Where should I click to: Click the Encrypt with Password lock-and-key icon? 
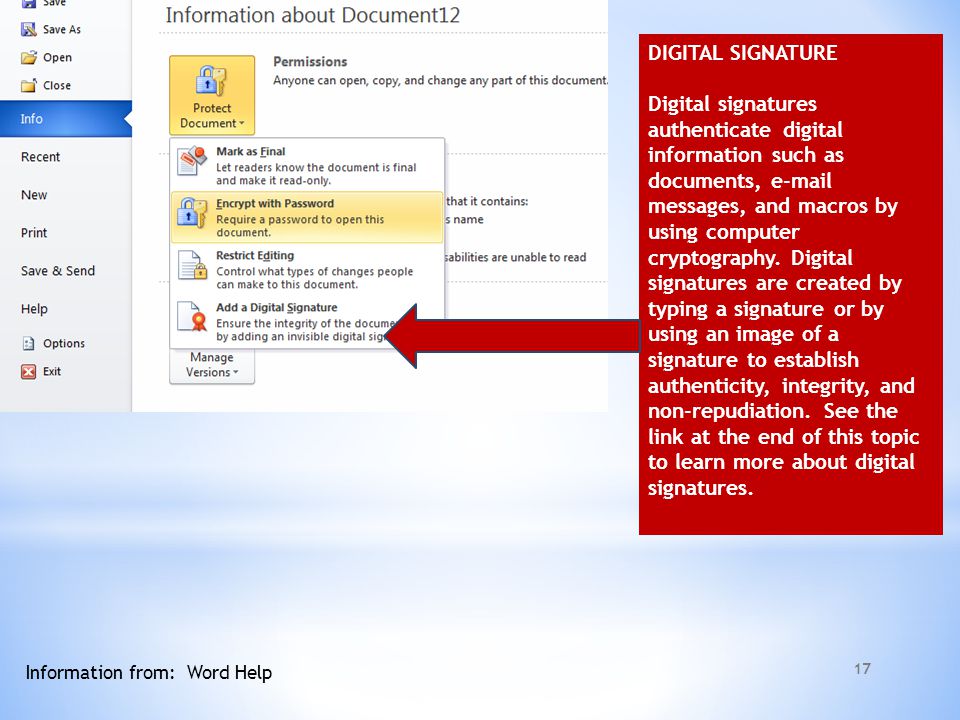[x=192, y=213]
